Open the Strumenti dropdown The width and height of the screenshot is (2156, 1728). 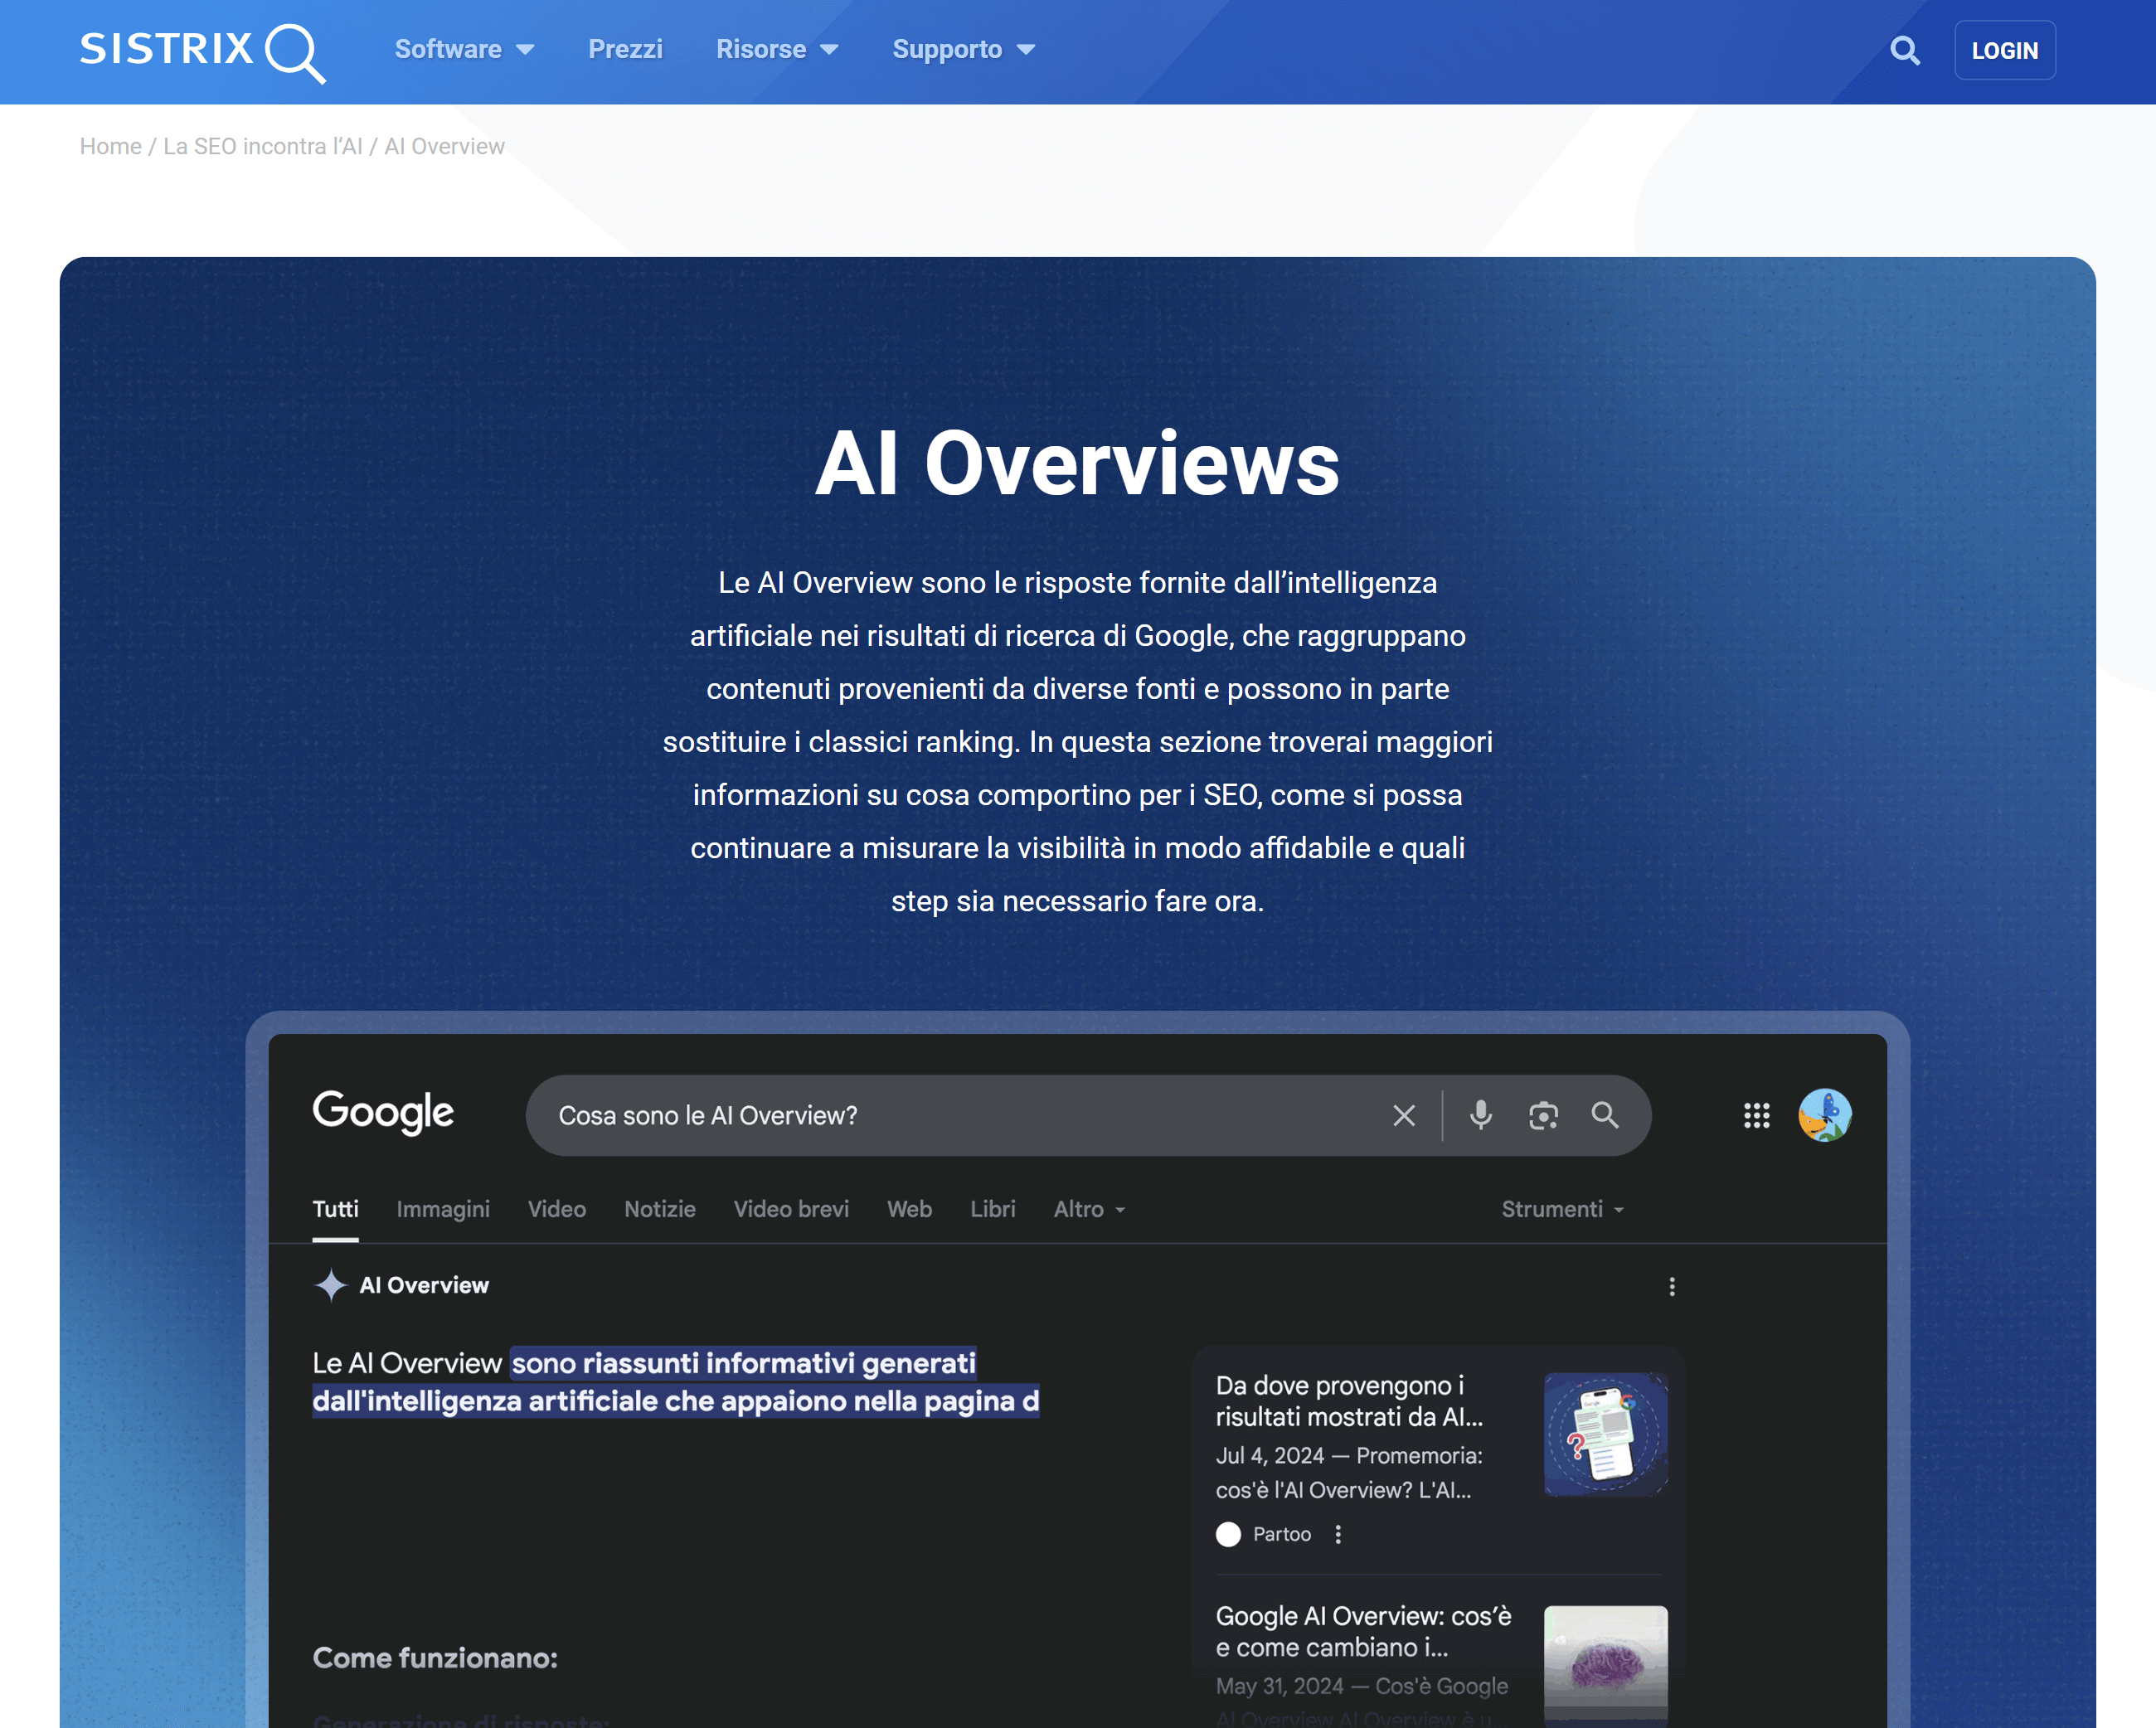tap(1561, 1208)
